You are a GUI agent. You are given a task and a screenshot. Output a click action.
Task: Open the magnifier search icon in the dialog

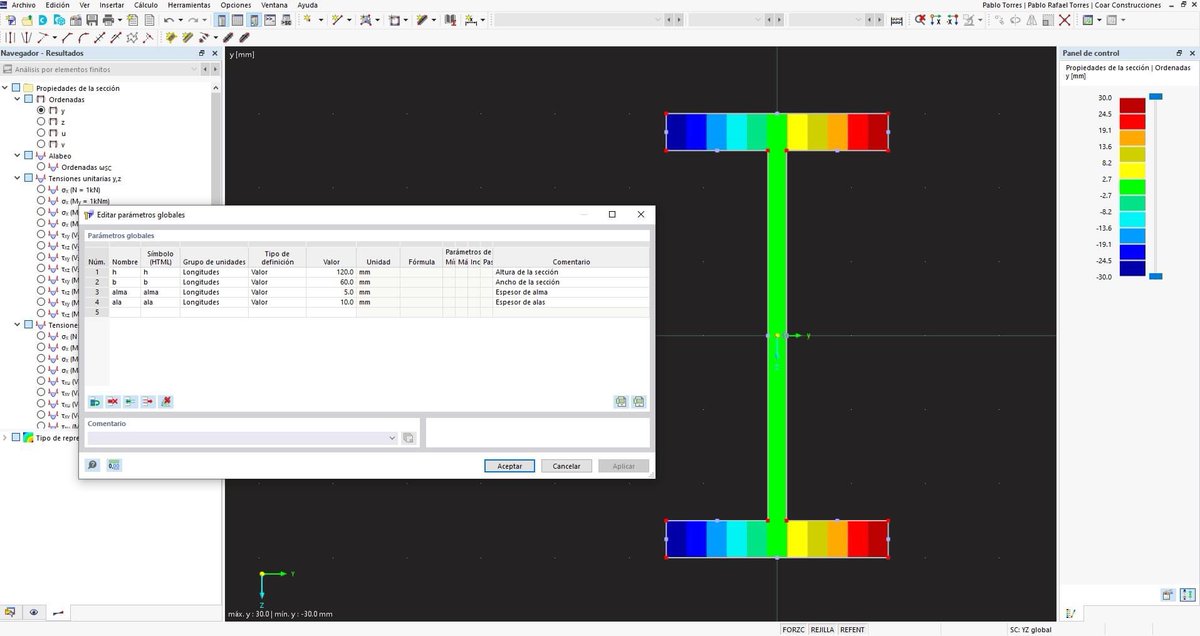click(91, 464)
